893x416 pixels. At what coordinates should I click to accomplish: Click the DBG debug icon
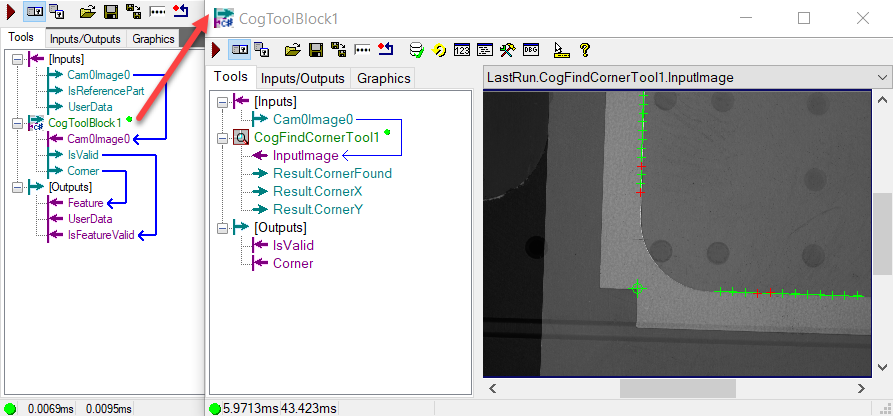530,50
